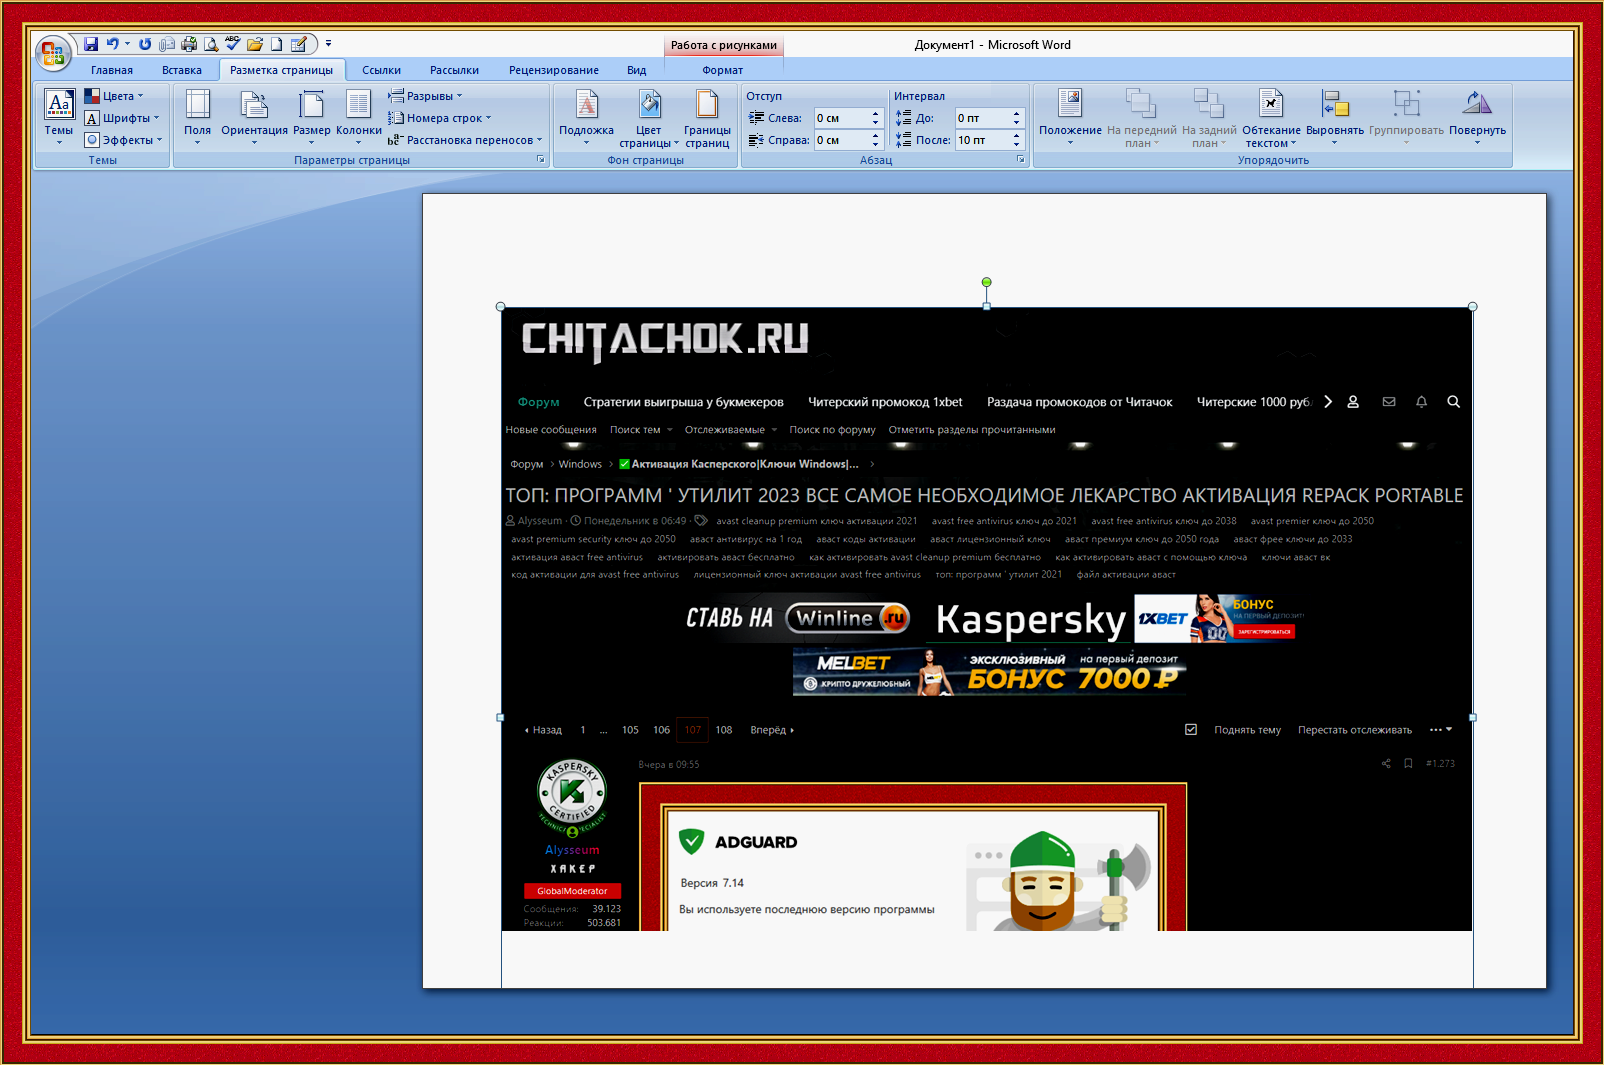Open Параметры страницы dialog launcher
The image size is (1604, 1065).
(541, 160)
